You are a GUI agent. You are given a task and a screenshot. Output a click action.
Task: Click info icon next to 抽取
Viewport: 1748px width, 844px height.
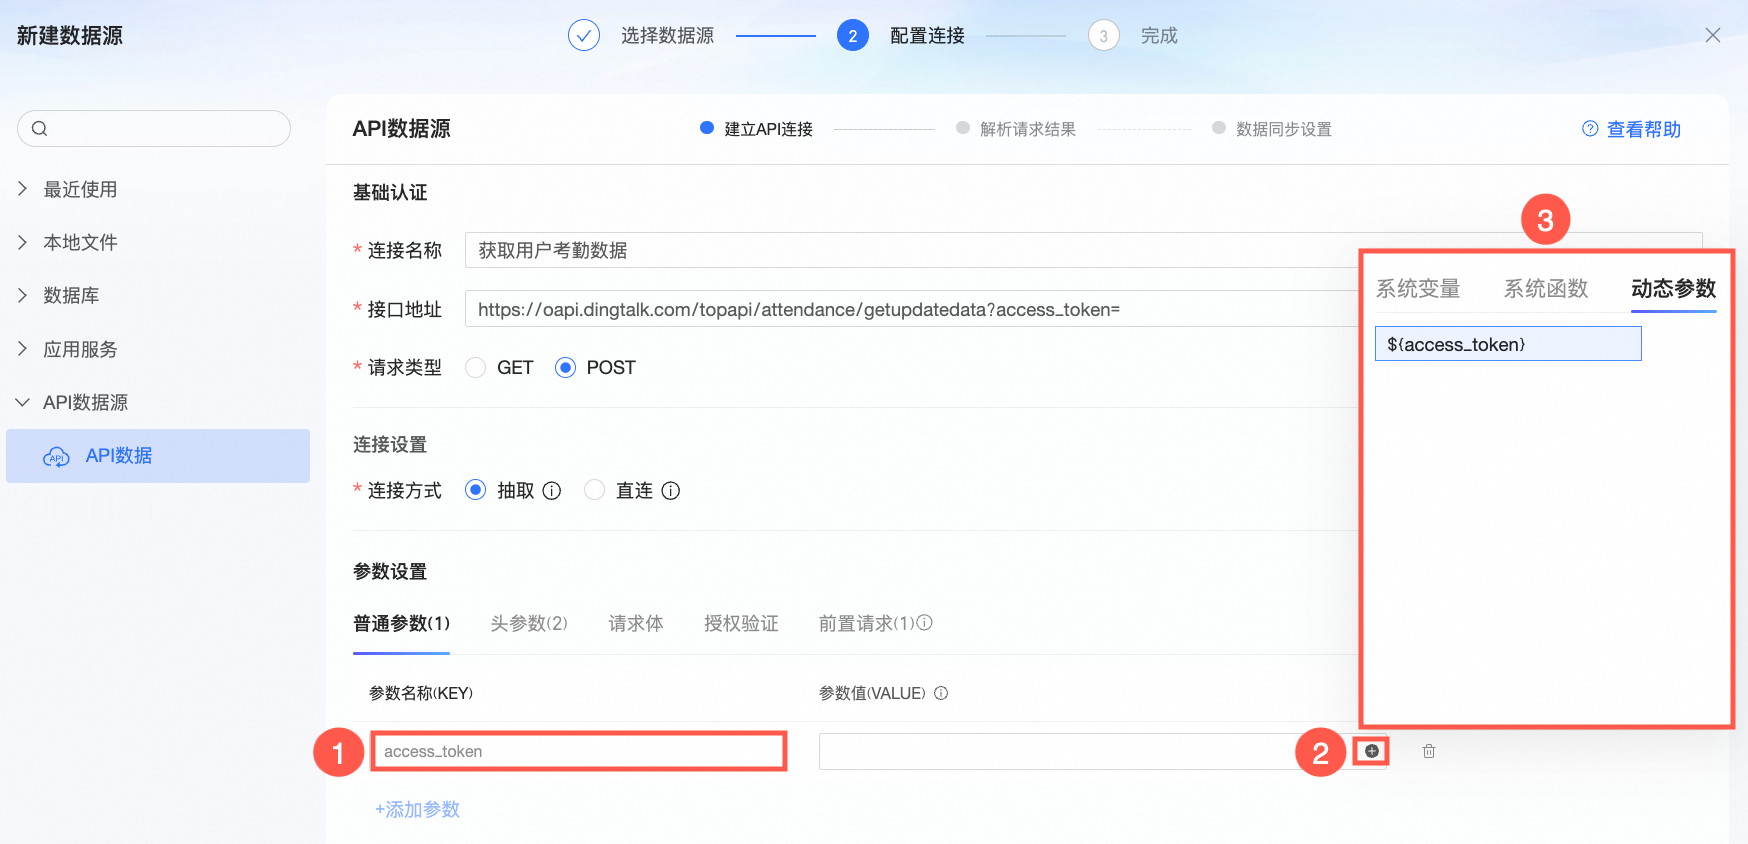tap(552, 491)
